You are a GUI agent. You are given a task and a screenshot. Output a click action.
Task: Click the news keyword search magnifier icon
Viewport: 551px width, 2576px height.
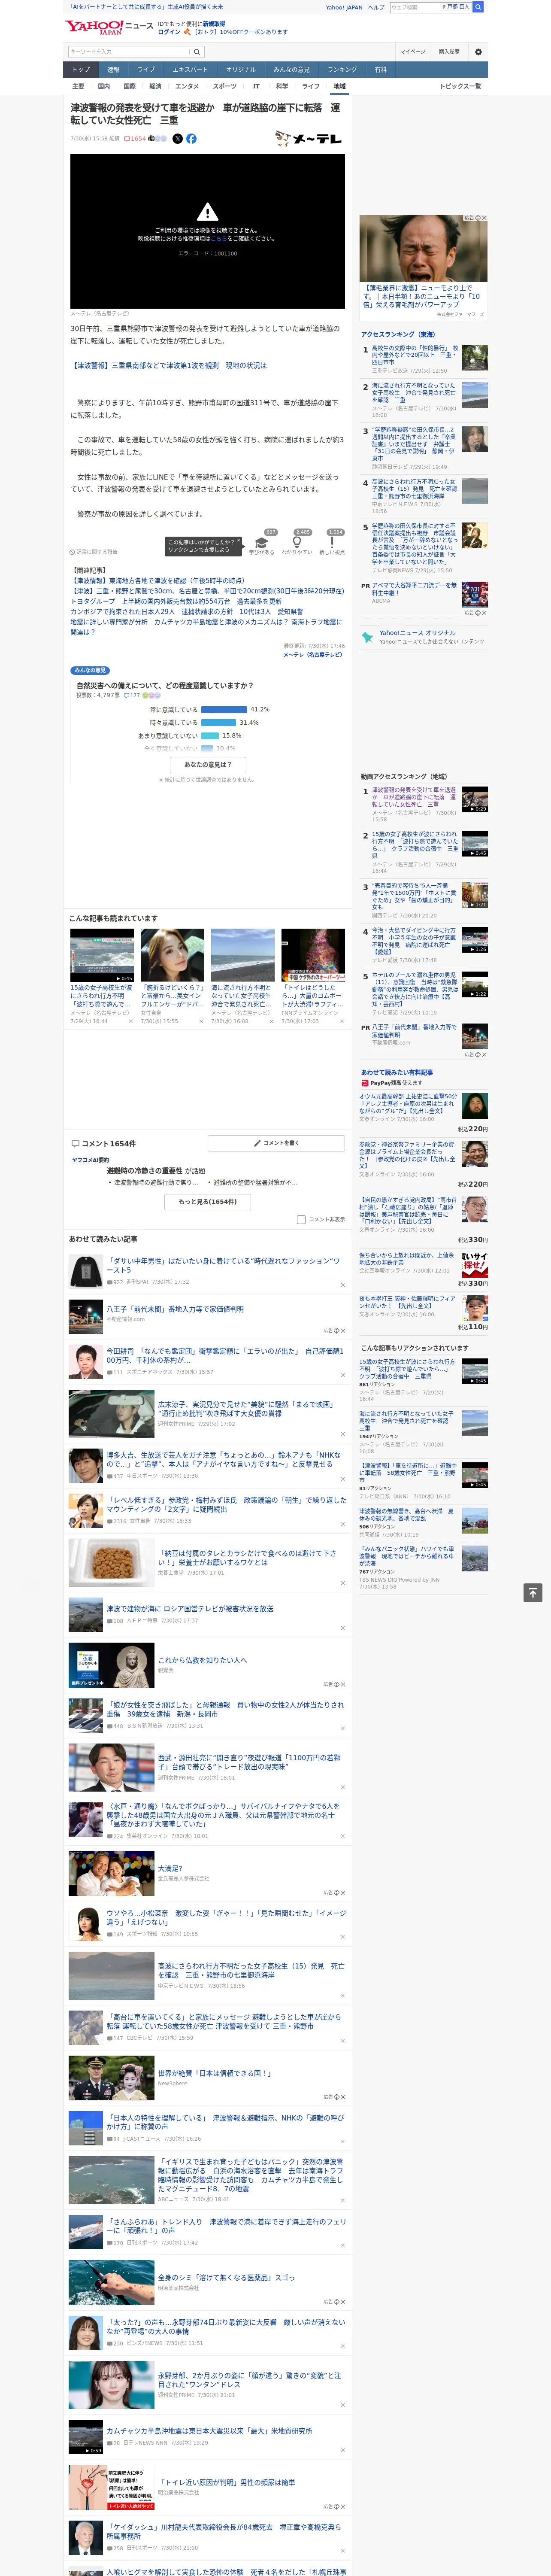[x=197, y=51]
